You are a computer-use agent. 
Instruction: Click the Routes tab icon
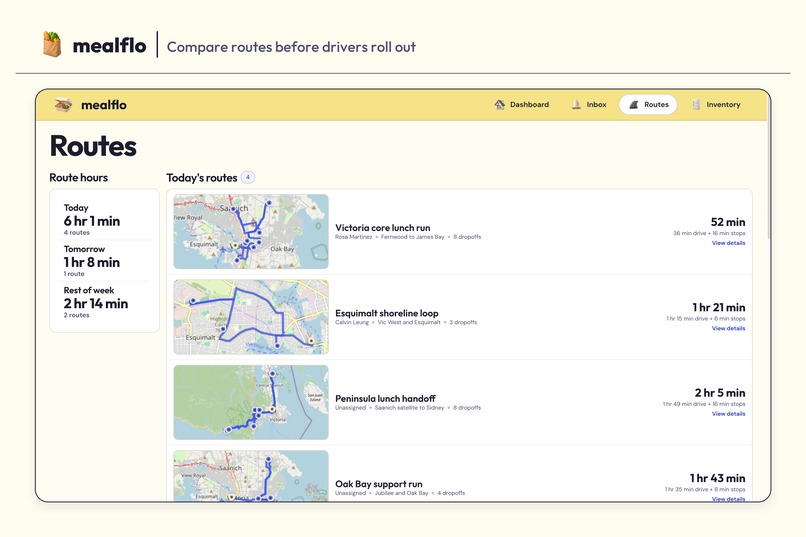pos(634,105)
